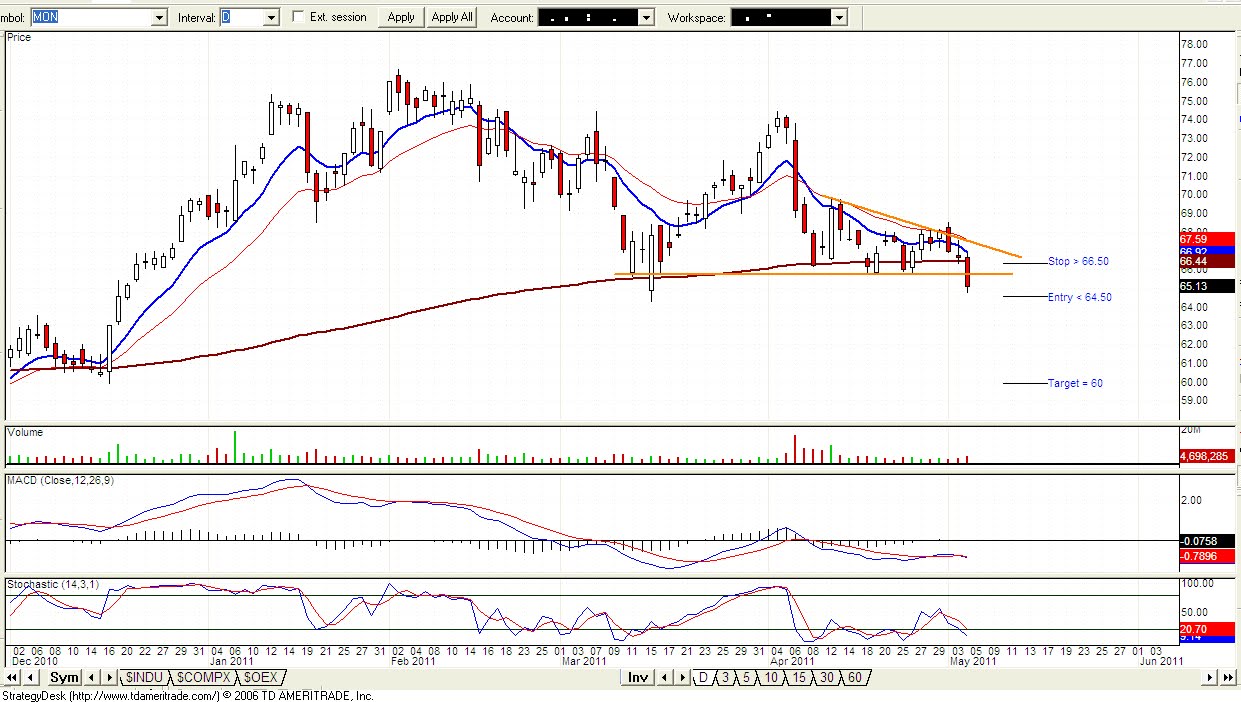Click left arrow beside Inv button
The width and height of the screenshot is (1241, 702).
[664, 677]
